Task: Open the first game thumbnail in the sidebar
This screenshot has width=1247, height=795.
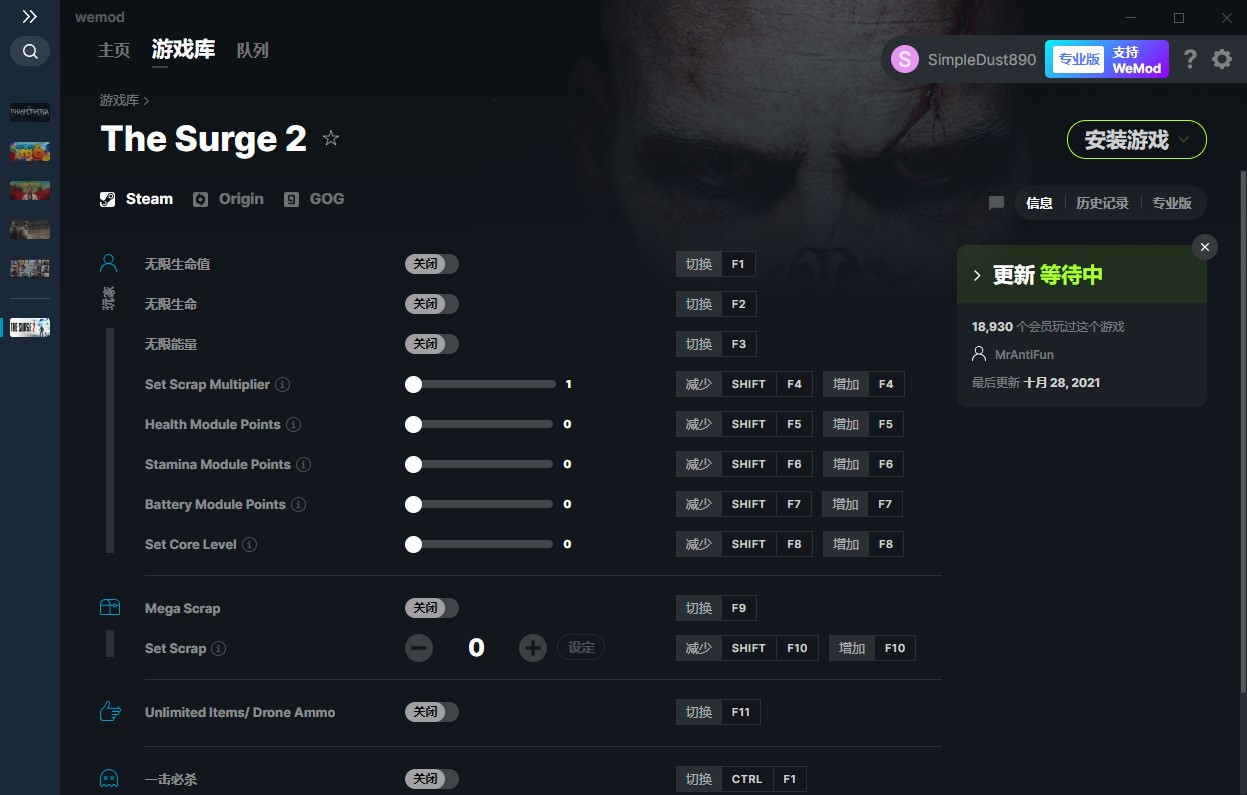Action: (30, 112)
